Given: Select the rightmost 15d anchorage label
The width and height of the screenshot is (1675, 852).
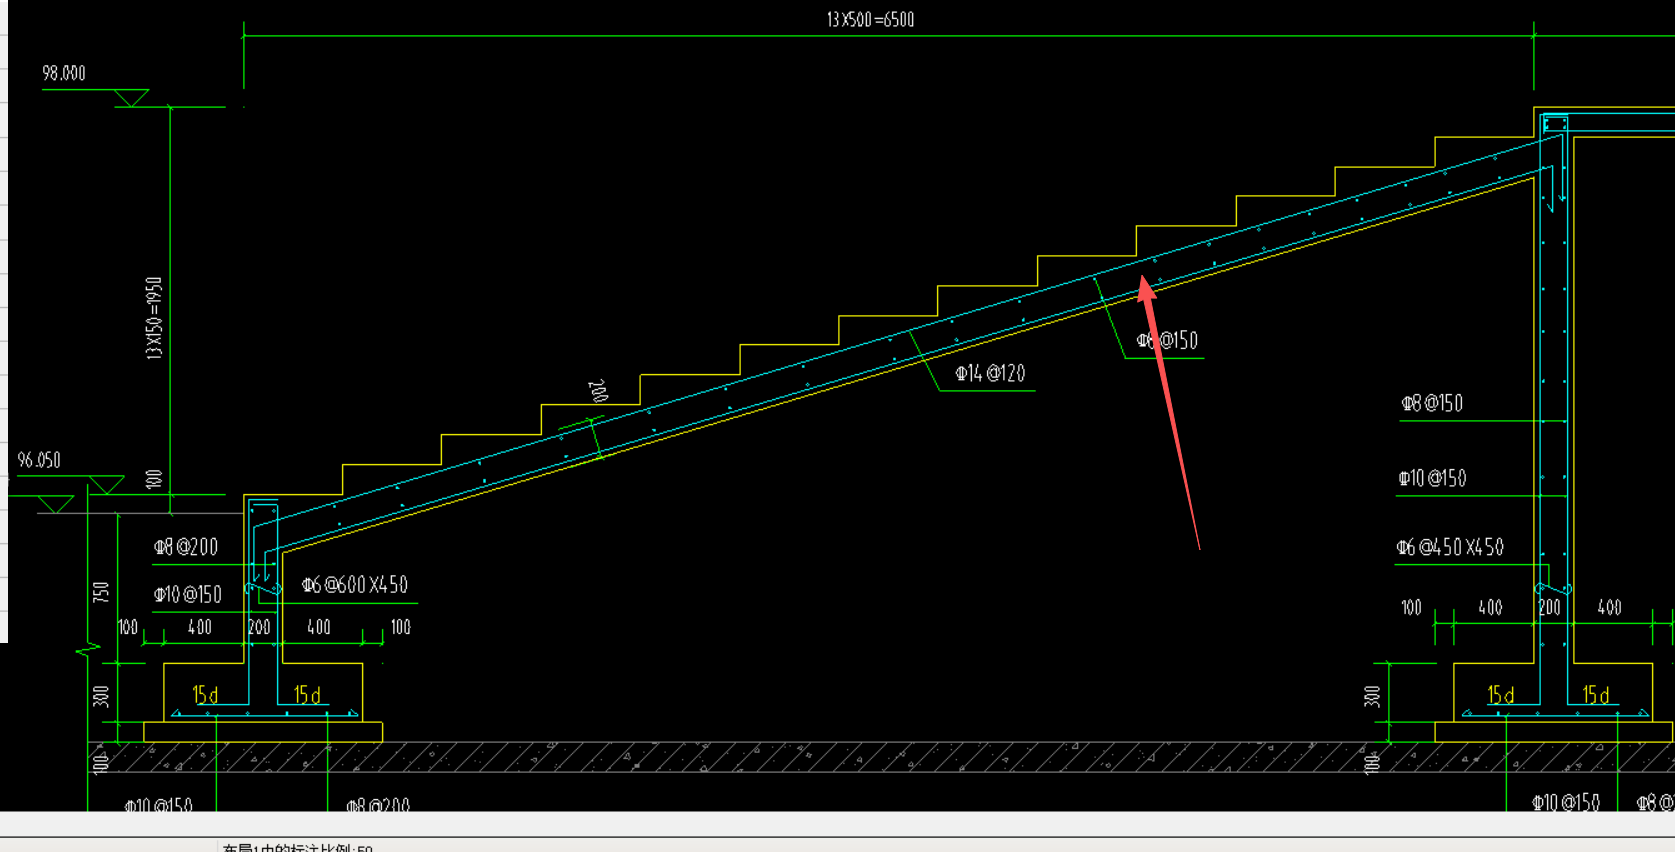Looking at the screenshot, I should [x=1596, y=695].
